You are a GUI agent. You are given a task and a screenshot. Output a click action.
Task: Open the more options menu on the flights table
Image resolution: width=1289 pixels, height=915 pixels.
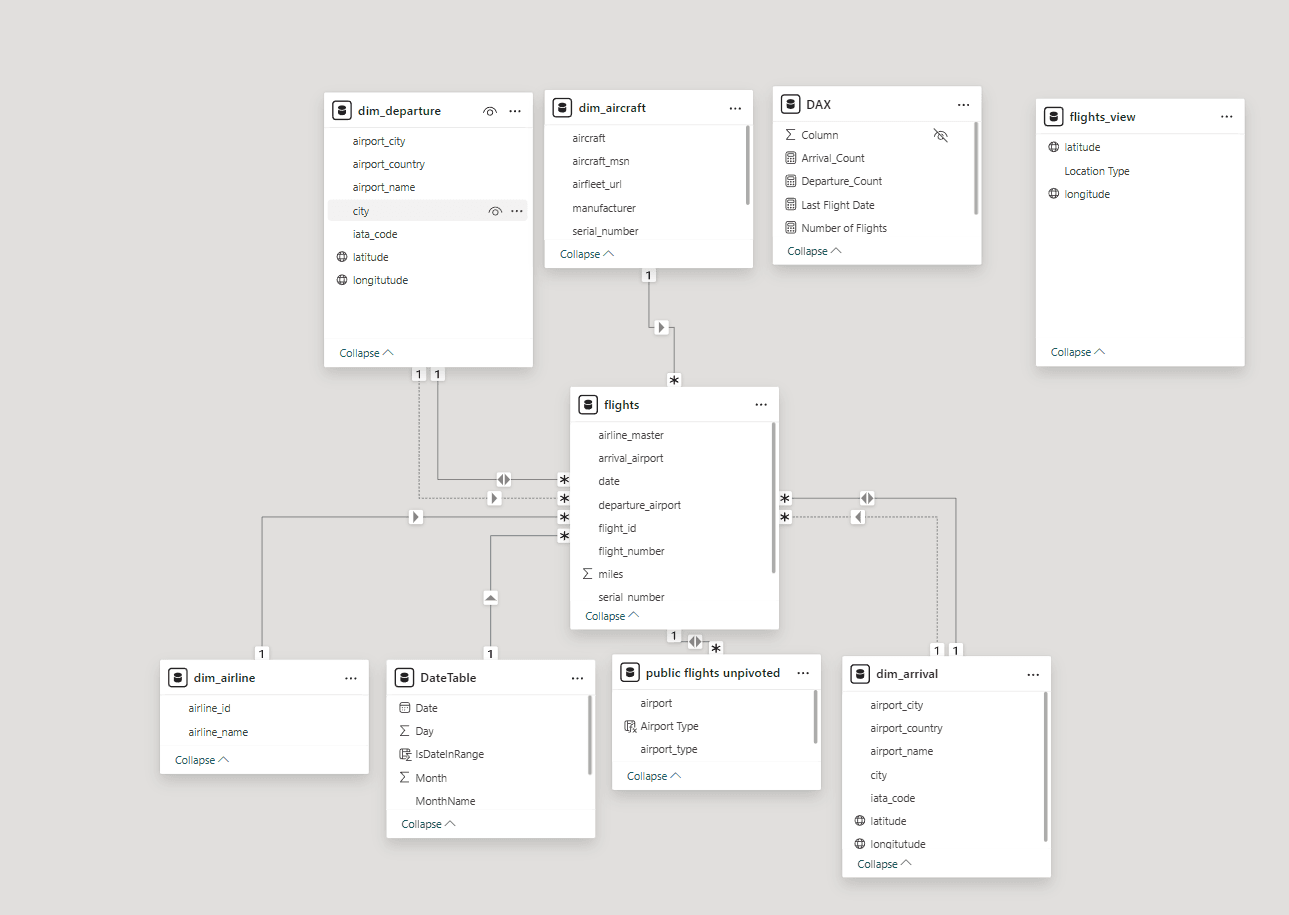[761, 404]
